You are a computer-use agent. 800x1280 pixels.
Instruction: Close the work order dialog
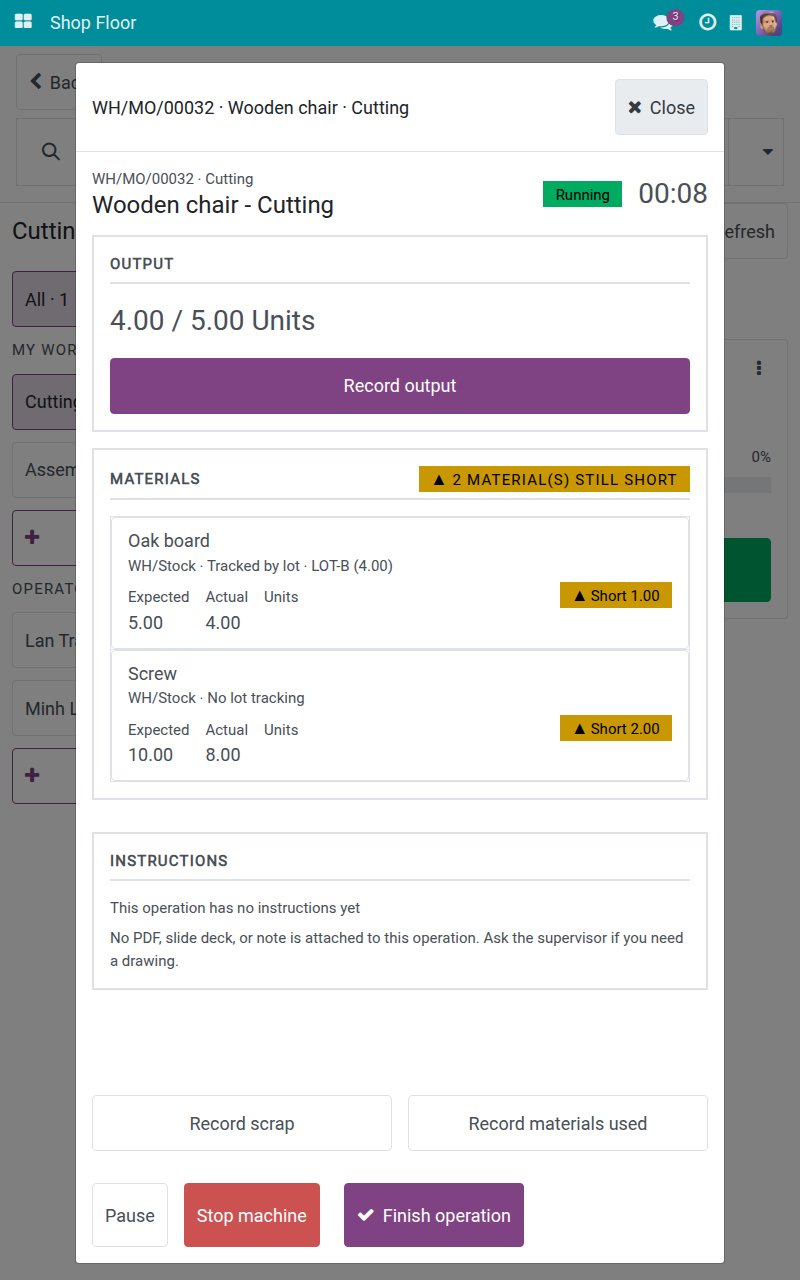click(x=661, y=107)
